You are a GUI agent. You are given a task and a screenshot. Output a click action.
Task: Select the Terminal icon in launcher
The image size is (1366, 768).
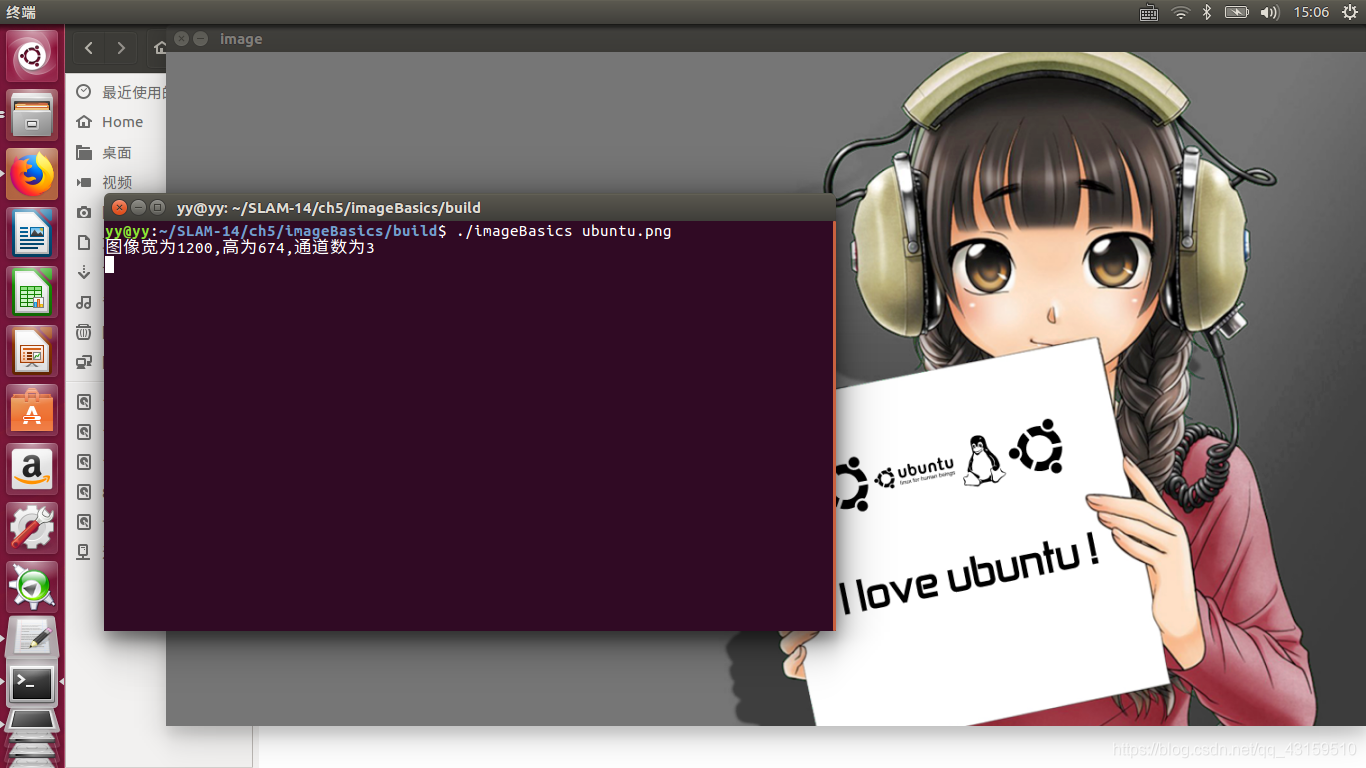(x=33, y=685)
